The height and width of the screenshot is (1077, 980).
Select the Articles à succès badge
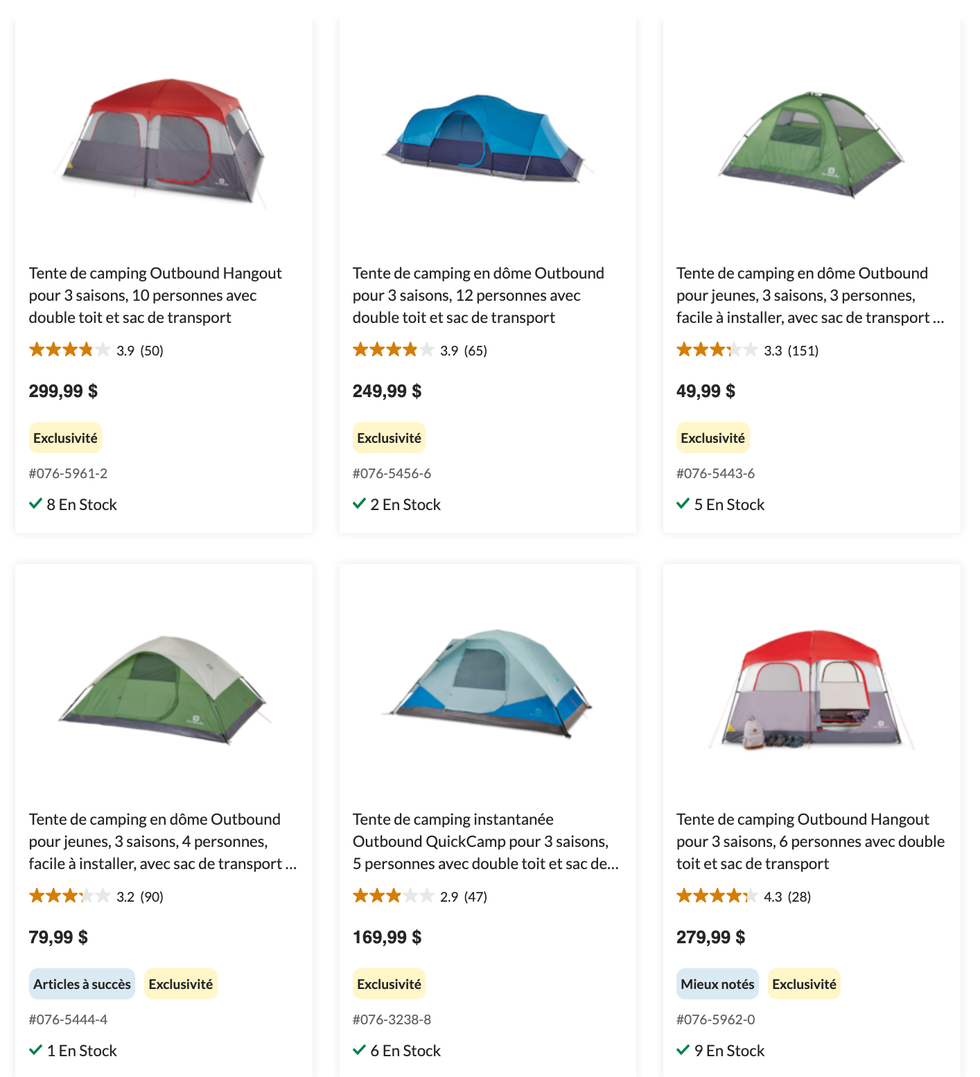[x=82, y=984]
